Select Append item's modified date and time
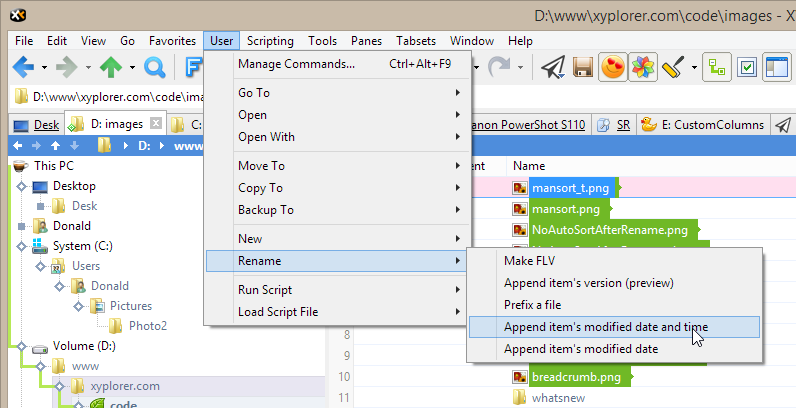 (x=614, y=327)
